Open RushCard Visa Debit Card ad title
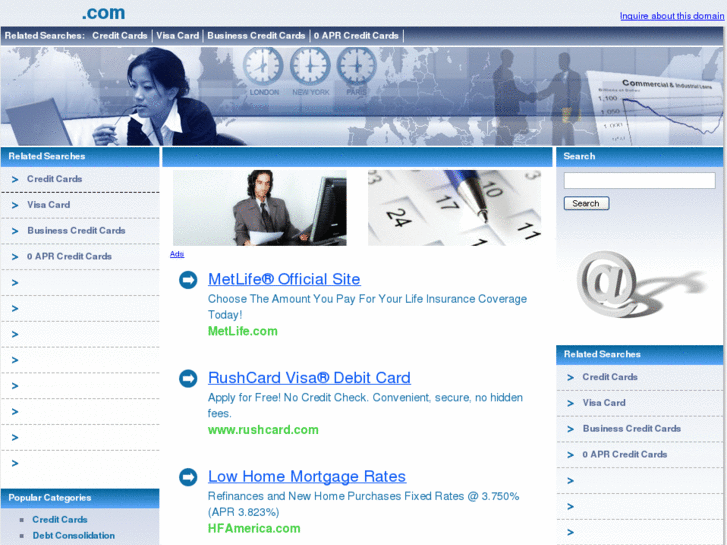Image resolution: width=727 pixels, height=545 pixels. (x=309, y=378)
